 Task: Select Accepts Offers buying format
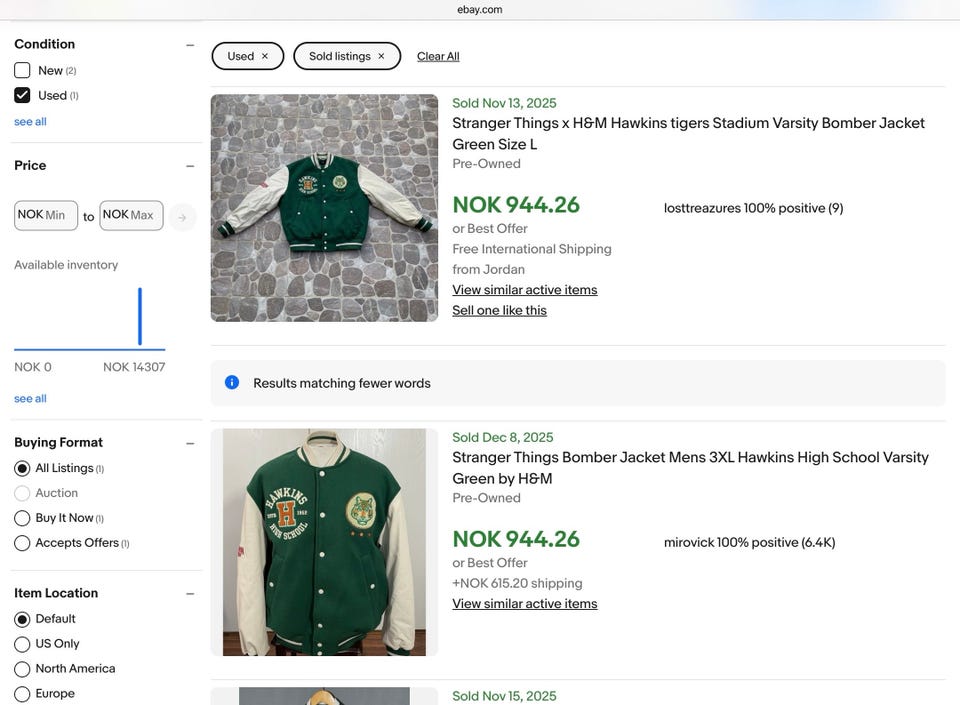click(22, 543)
